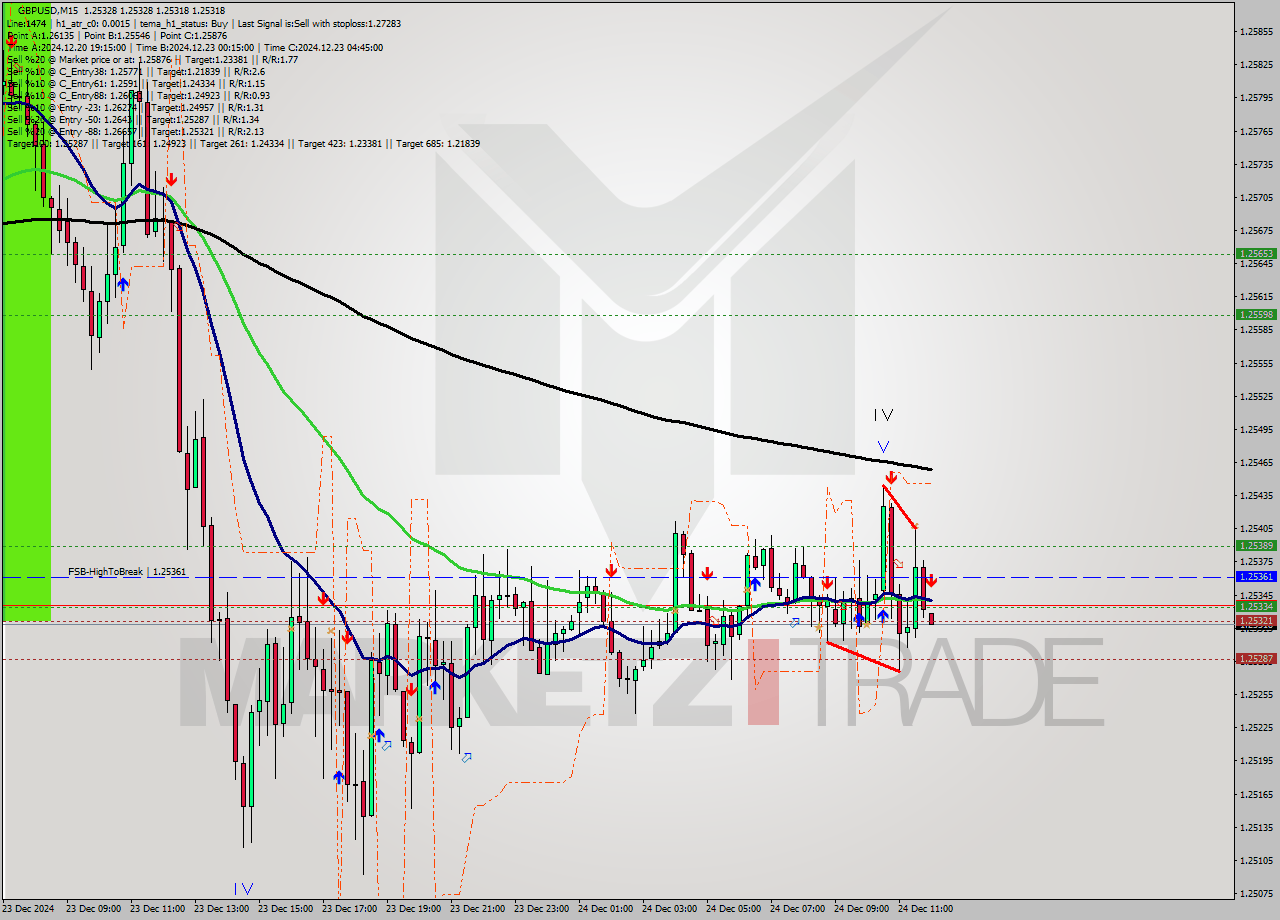Viewport: 1280px width, 920px height.
Task: Click the 1.25675 price scale label
Action: (x=1256, y=230)
